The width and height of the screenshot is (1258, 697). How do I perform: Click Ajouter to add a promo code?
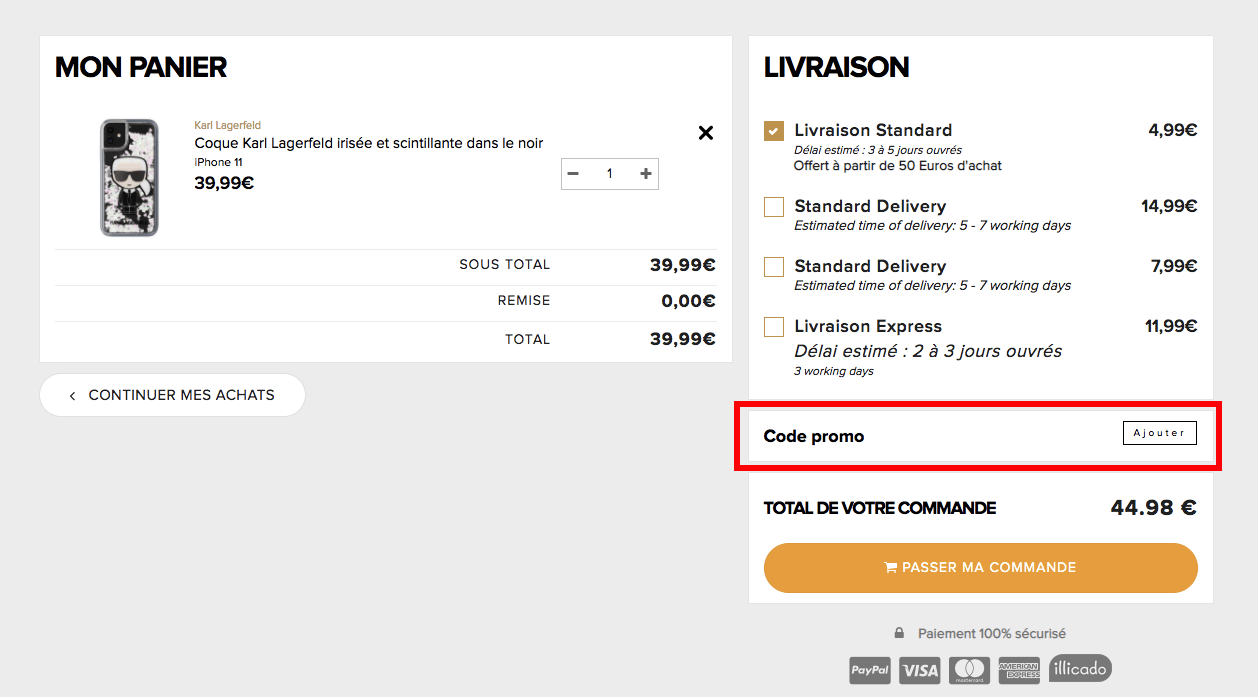pos(1160,433)
